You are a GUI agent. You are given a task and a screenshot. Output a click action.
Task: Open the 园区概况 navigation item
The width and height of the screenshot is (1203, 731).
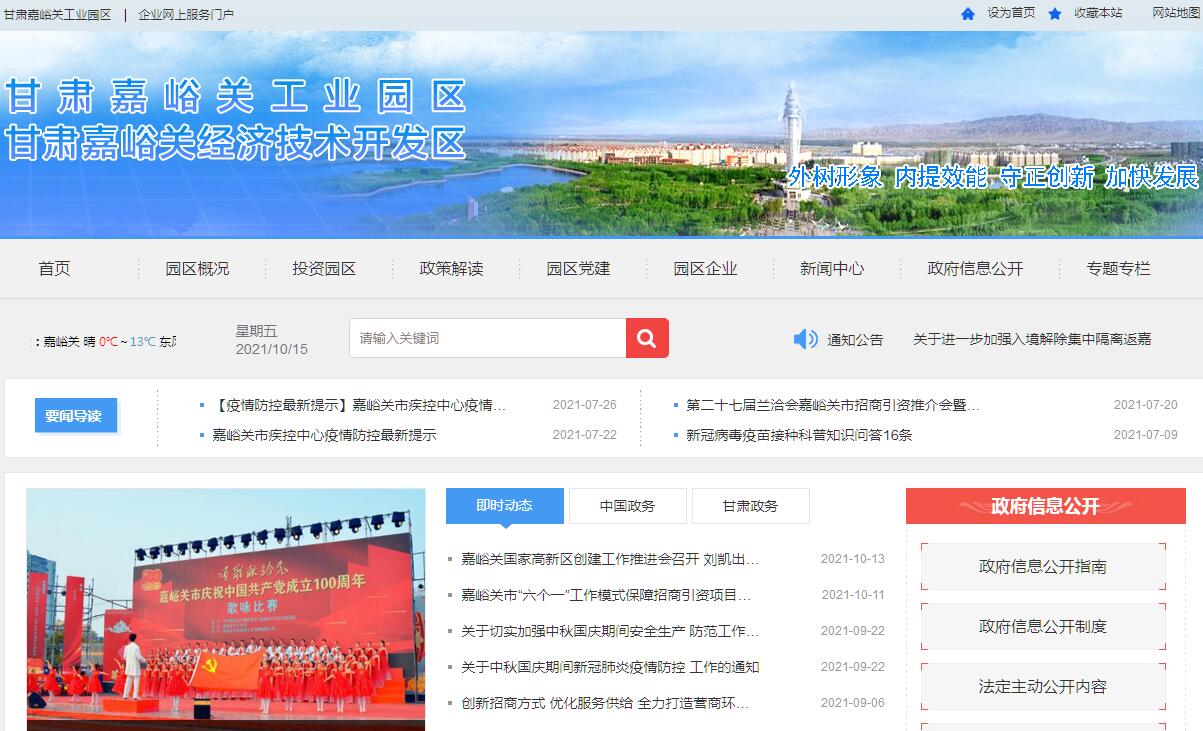coord(197,268)
